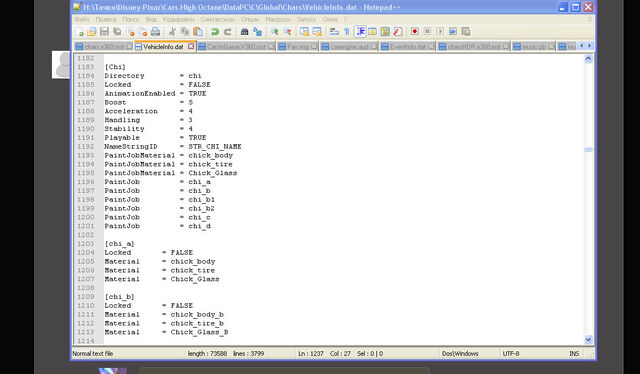Open the Опции menu
The width and height of the screenshot is (640, 374).
(x=250, y=19)
